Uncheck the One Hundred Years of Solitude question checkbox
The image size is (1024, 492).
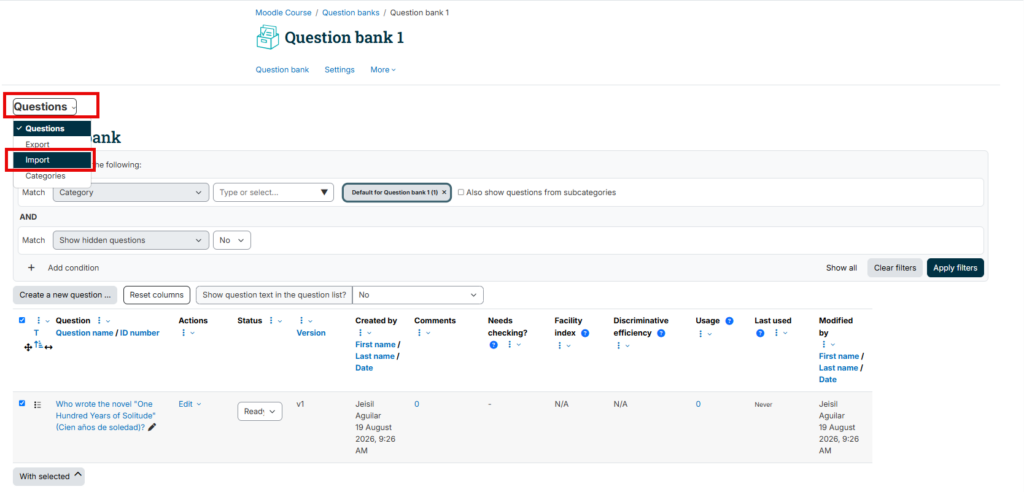tap(22, 404)
